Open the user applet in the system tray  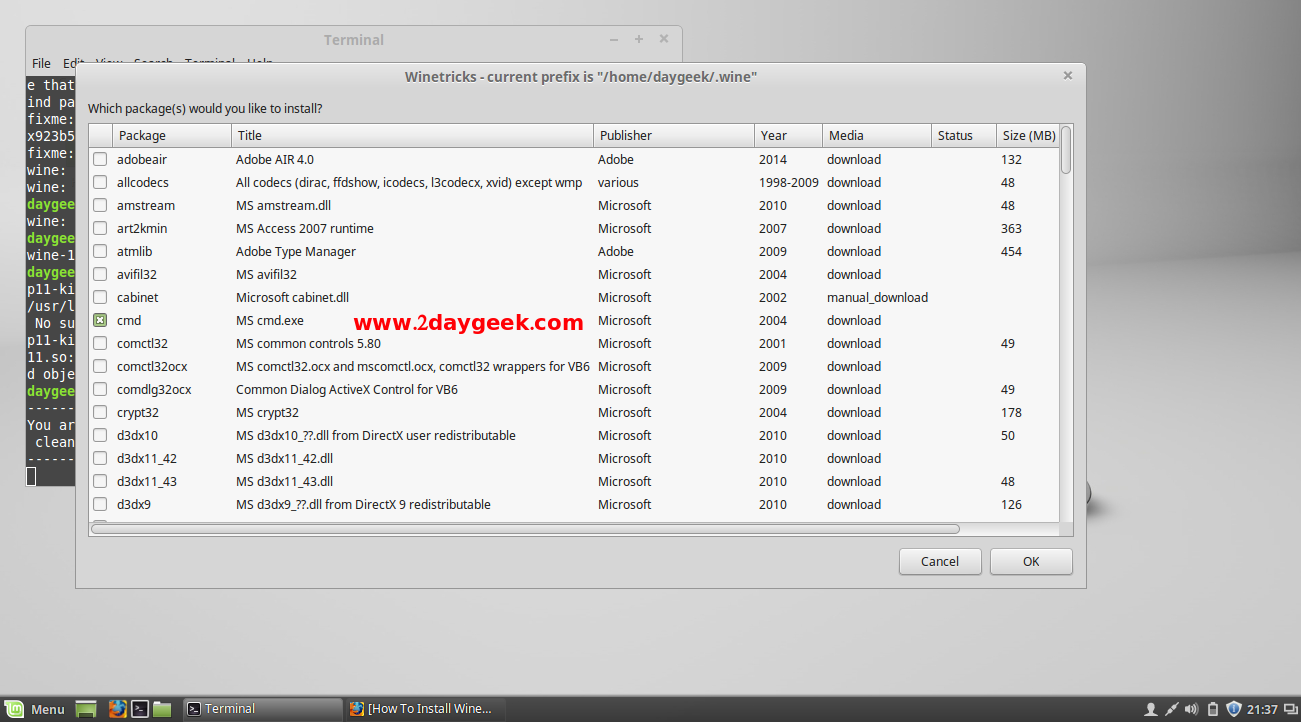point(1151,709)
